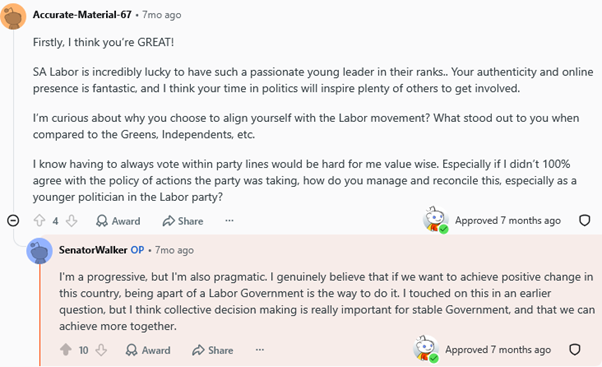The image size is (602, 367).
Task: Share Accurate-Material-67's comment
Action: pos(183,221)
